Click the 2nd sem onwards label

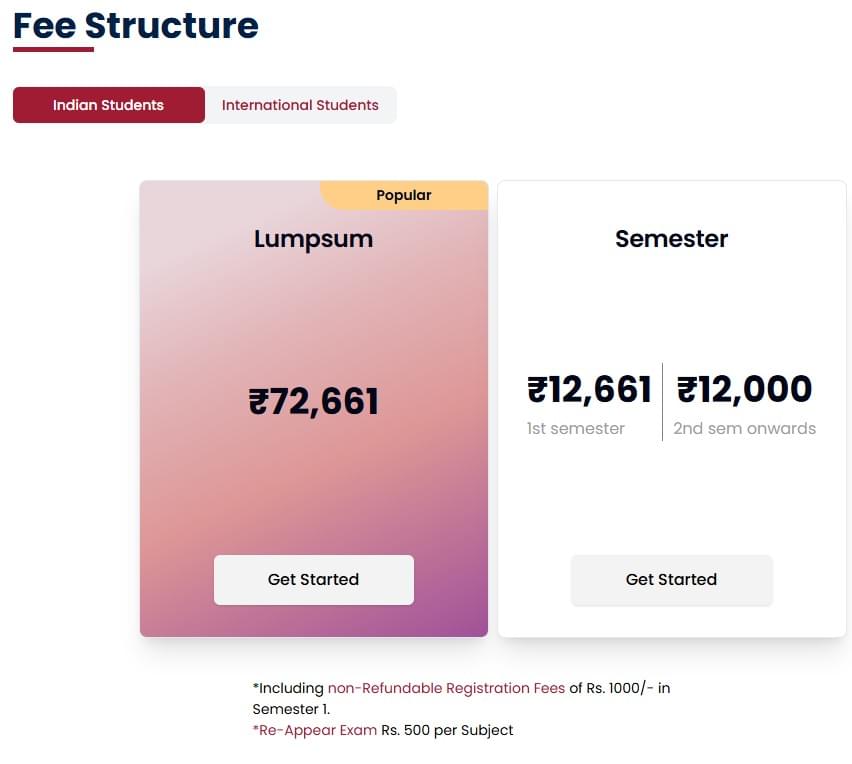[744, 428]
